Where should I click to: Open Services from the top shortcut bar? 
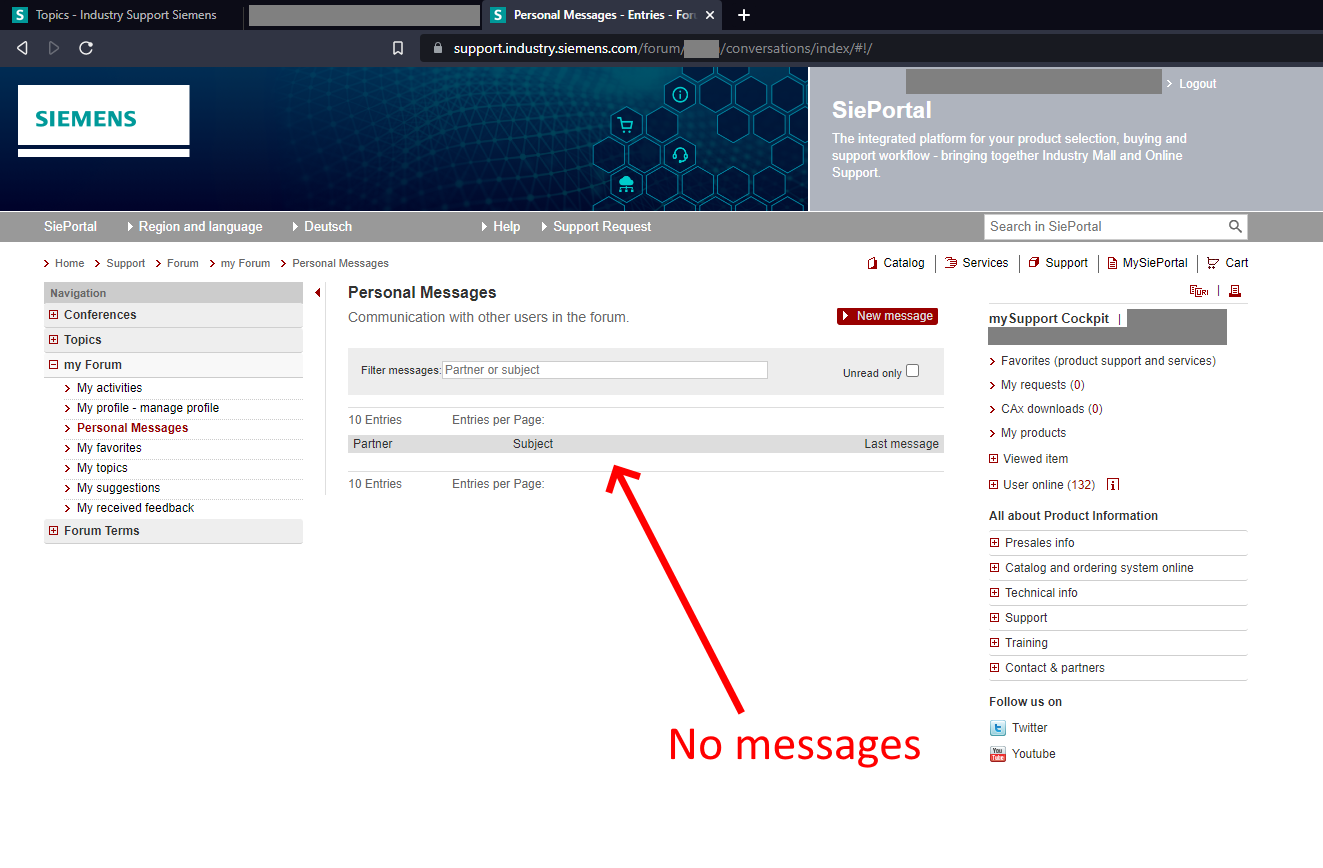click(x=976, y=263)
